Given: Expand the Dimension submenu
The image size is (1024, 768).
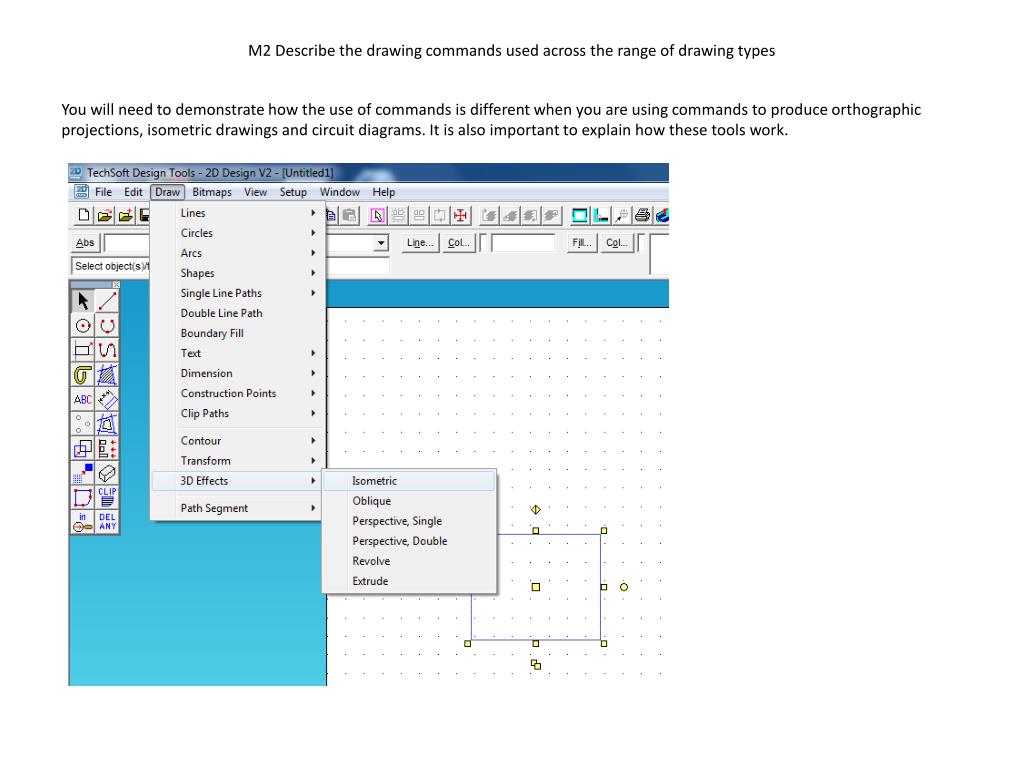Looking at the screenshot, I should coord(238,374).
